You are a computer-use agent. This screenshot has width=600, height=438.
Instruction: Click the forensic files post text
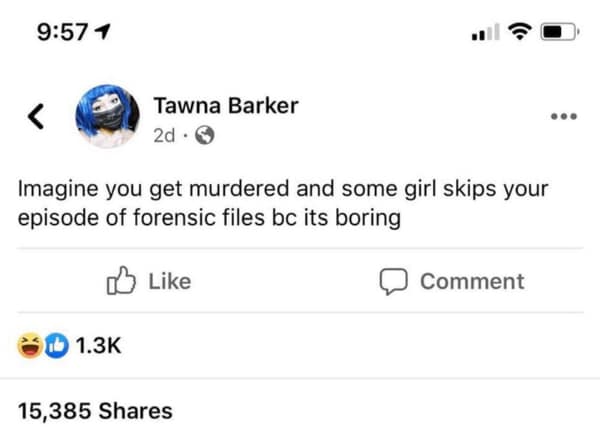click(x=284, y=202)
